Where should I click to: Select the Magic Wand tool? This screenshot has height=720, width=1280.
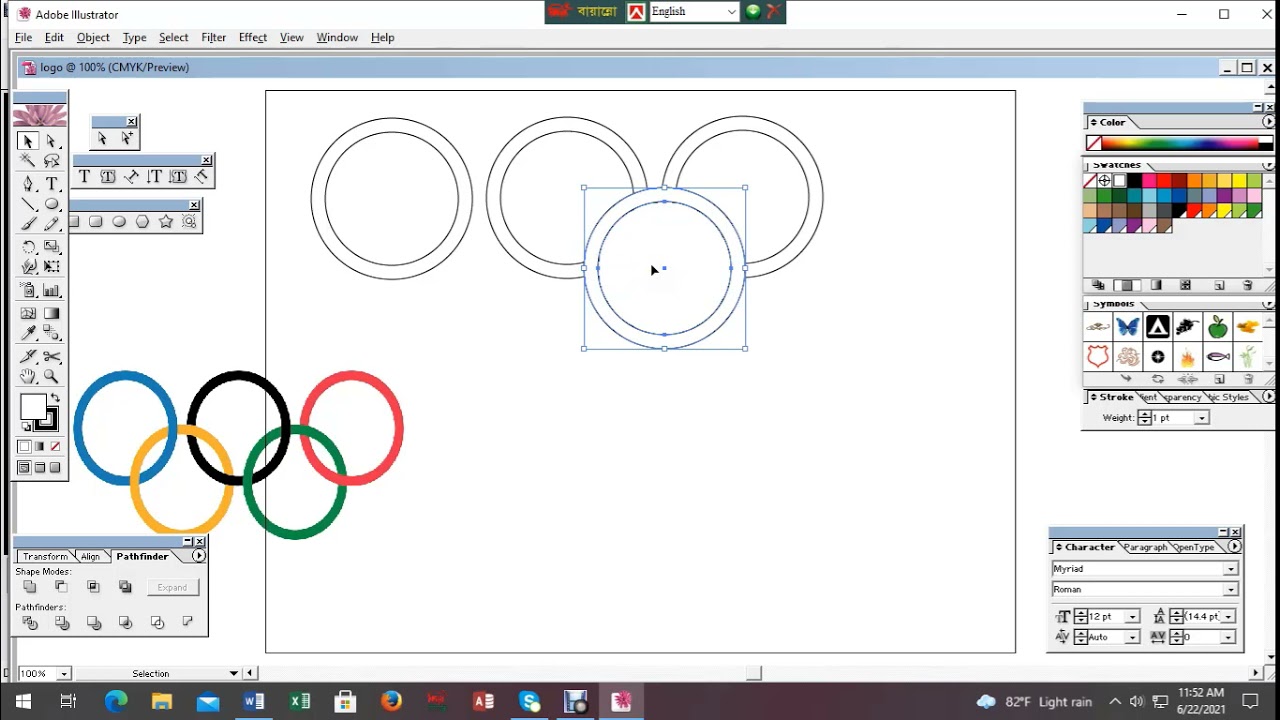28,160
